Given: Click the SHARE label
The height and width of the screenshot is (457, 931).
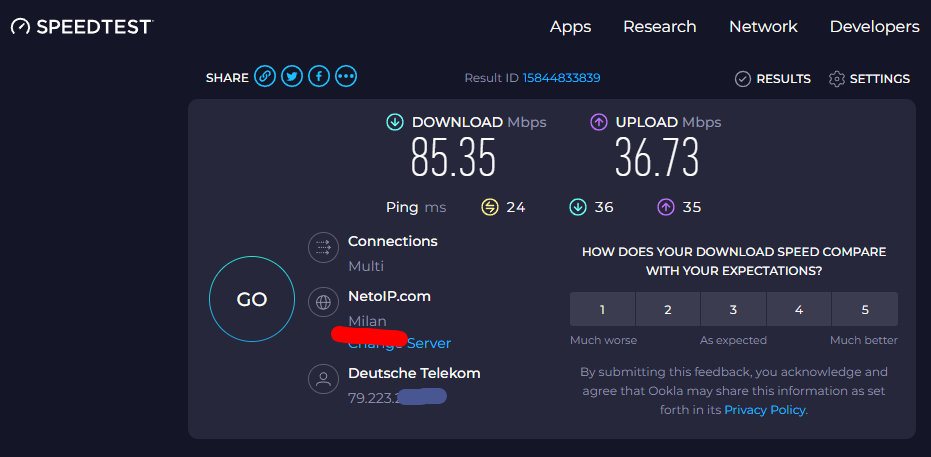Looking at the screenshot, I should (x=227, y=78).
